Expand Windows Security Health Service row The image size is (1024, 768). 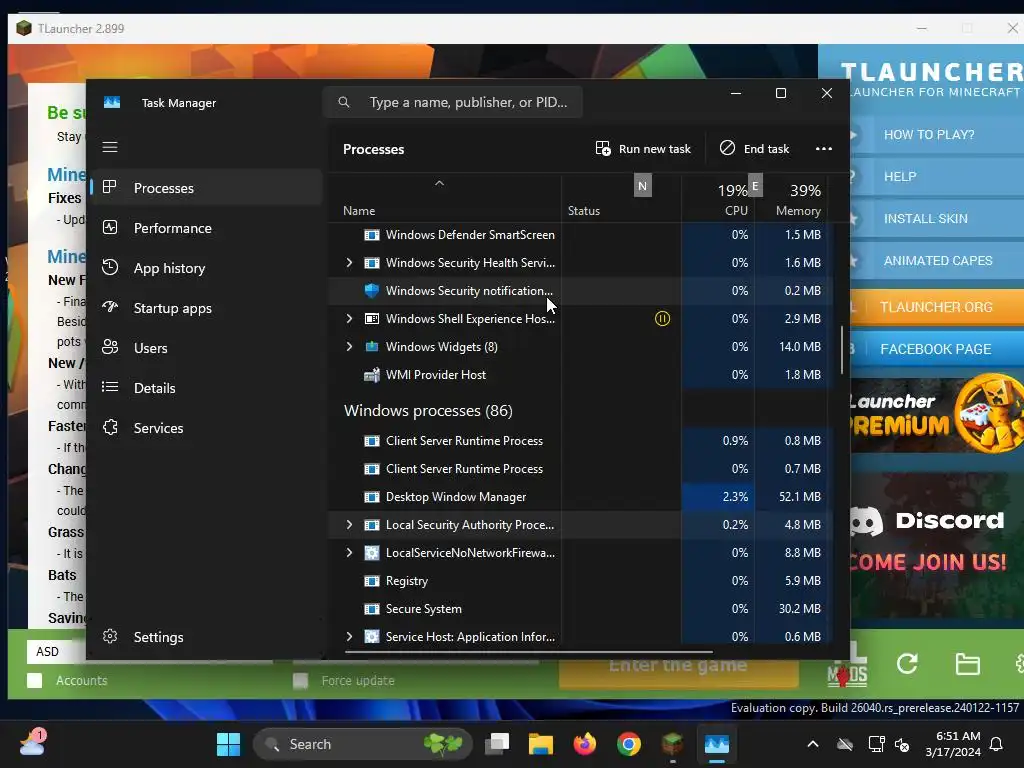[x=349, y=263]
